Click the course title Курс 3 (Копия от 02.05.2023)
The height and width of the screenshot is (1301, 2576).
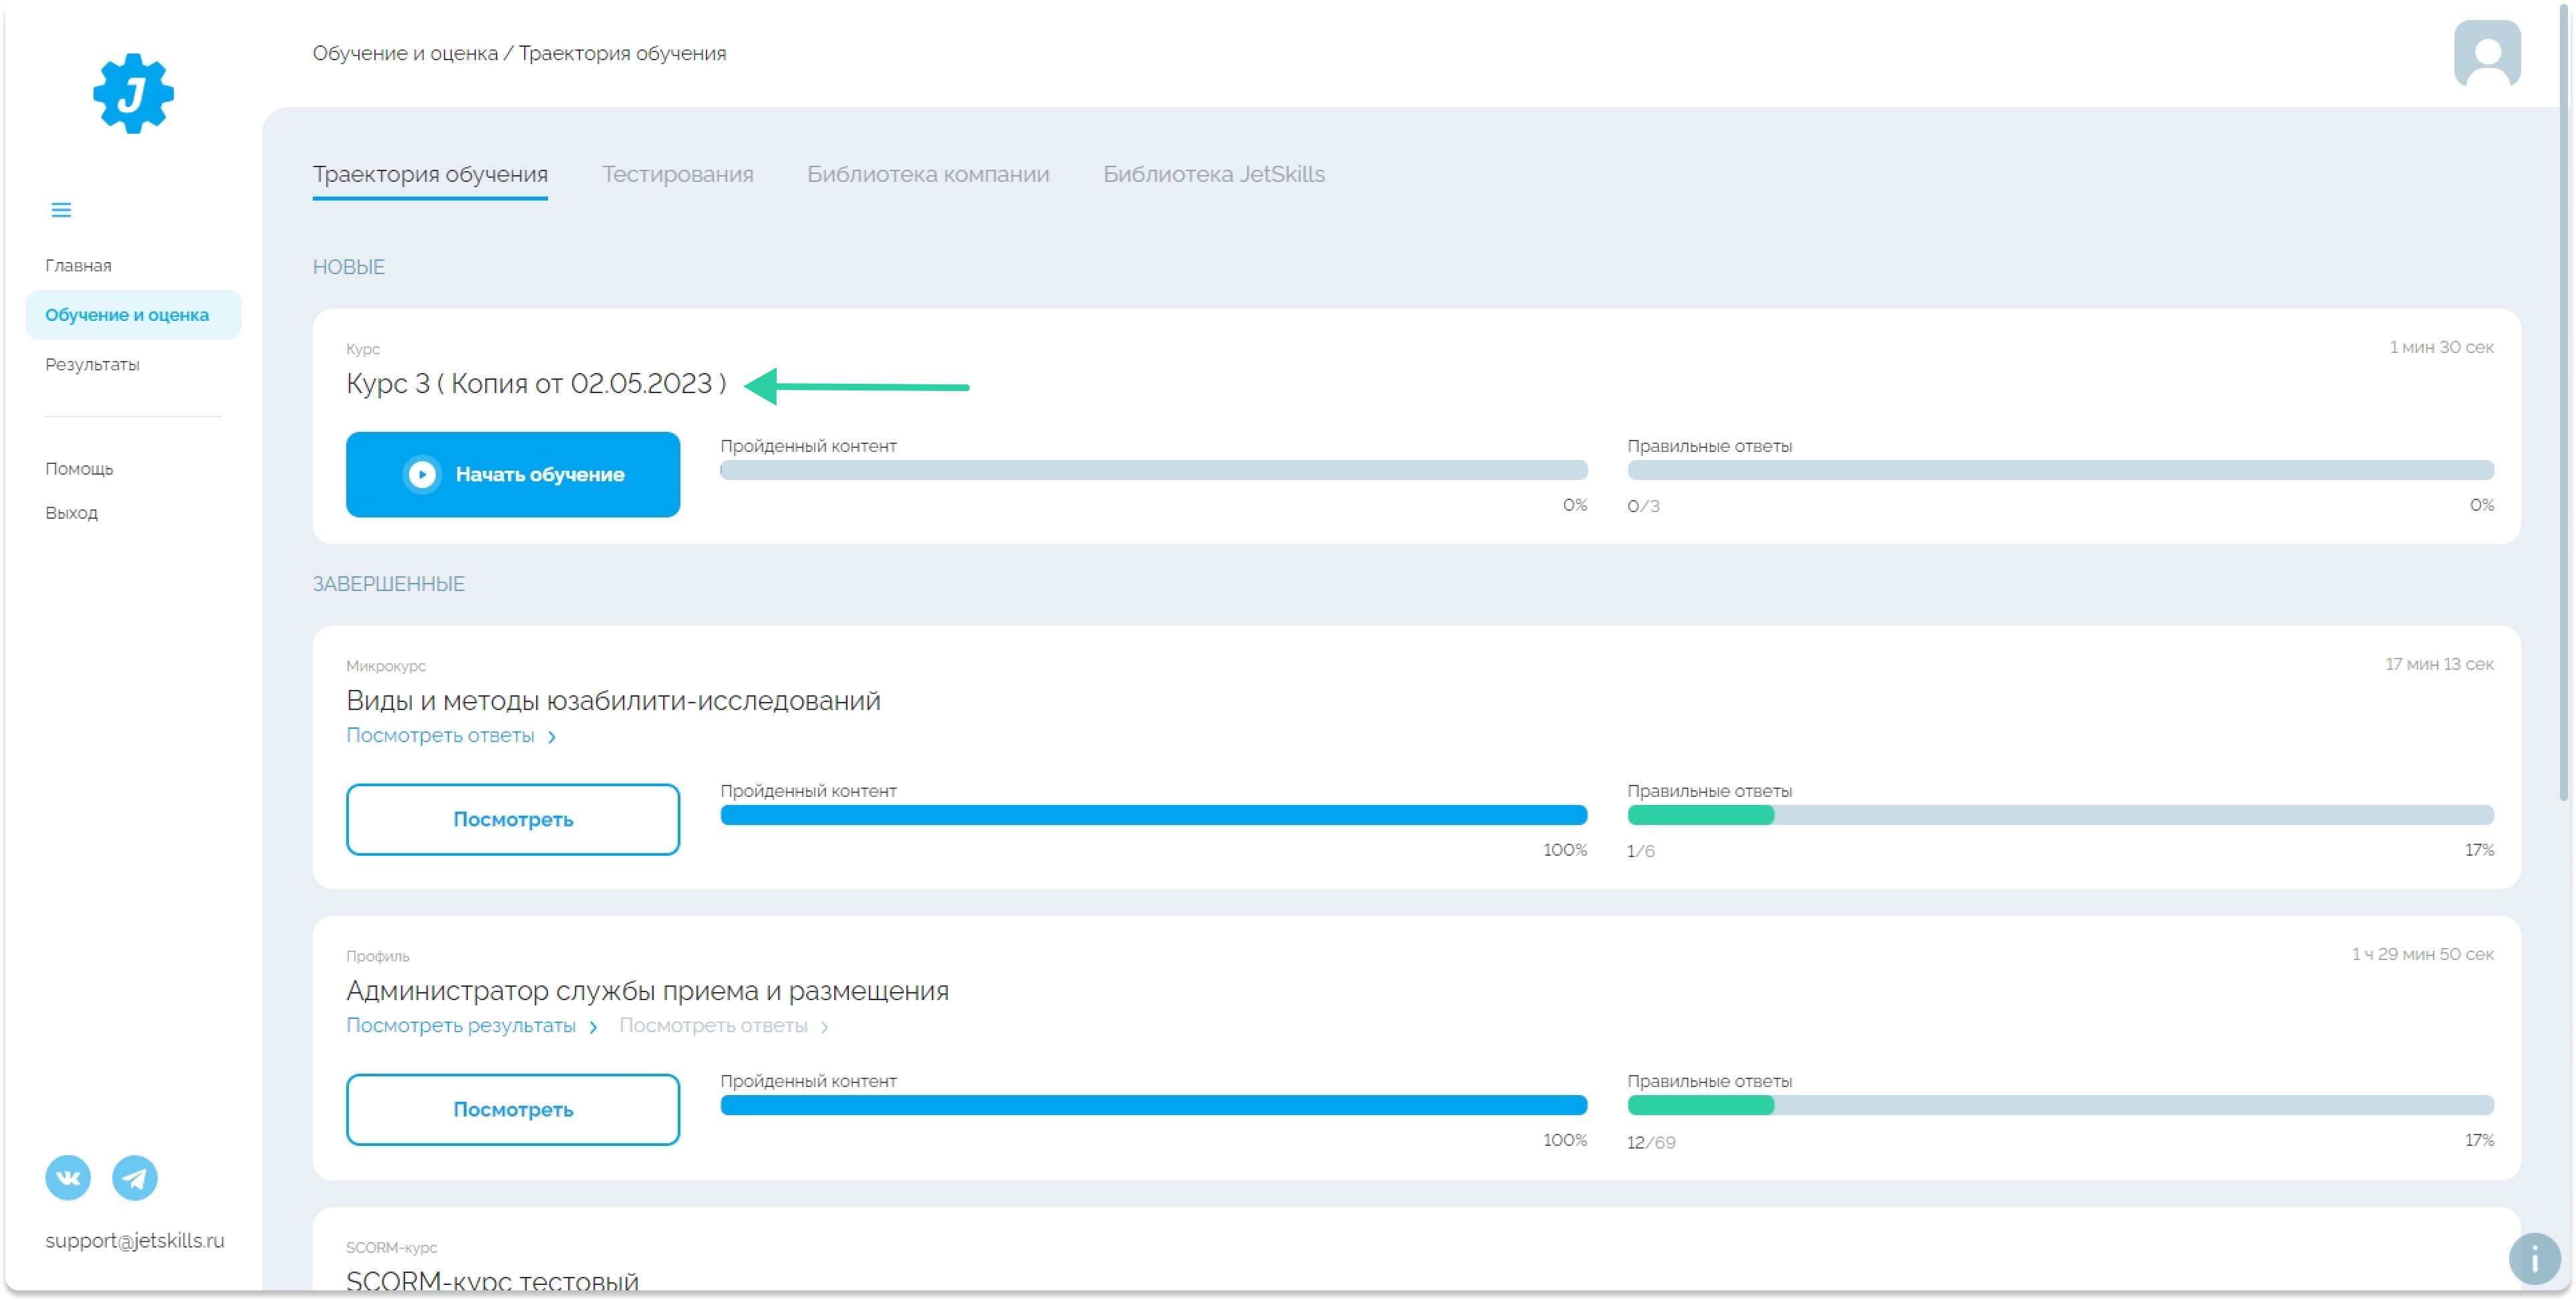tap(536, 384)
